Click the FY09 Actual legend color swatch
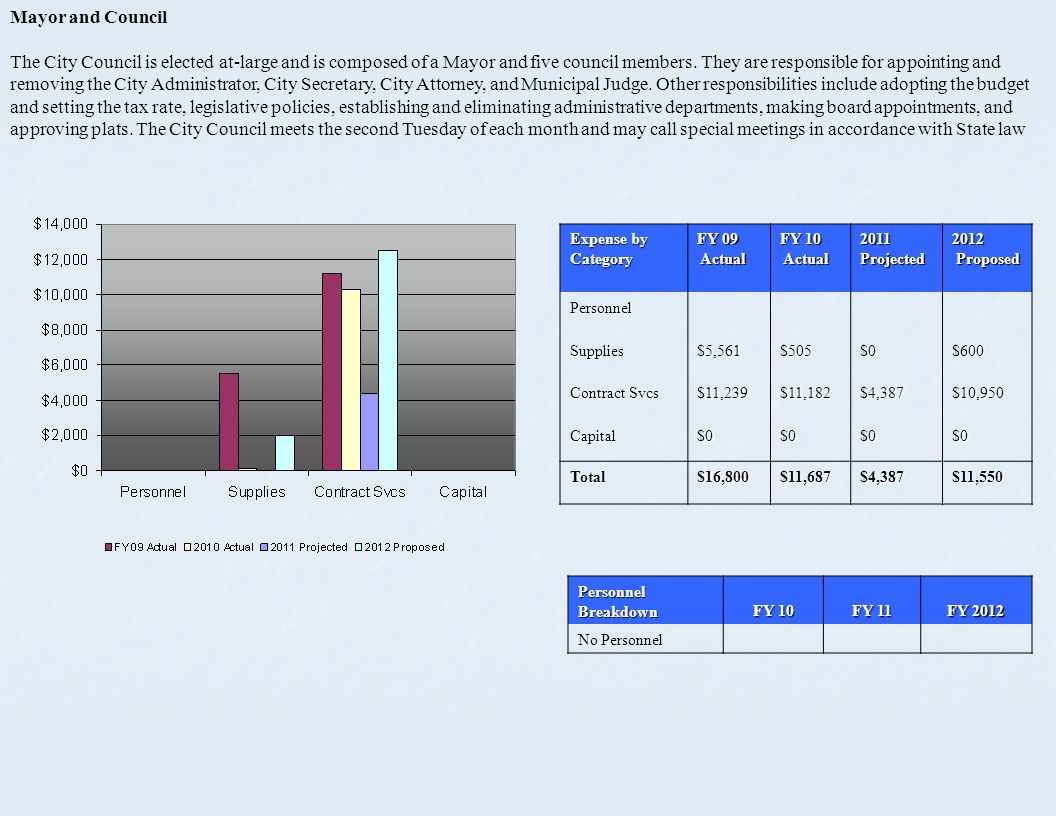 point(108,547)
